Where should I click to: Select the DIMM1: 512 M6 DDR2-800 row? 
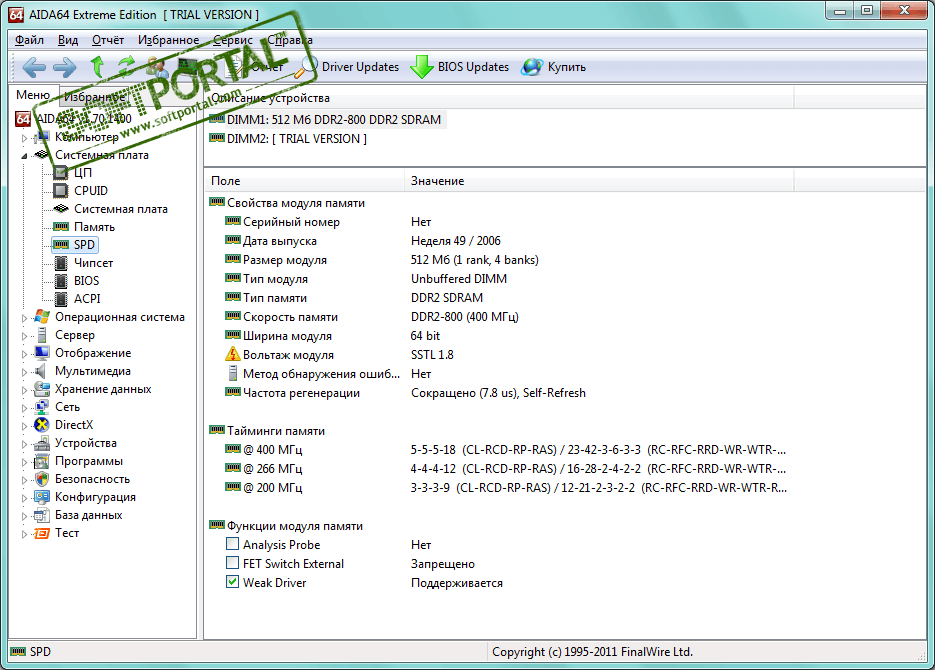pyautogui.click(x=326, y=119)
